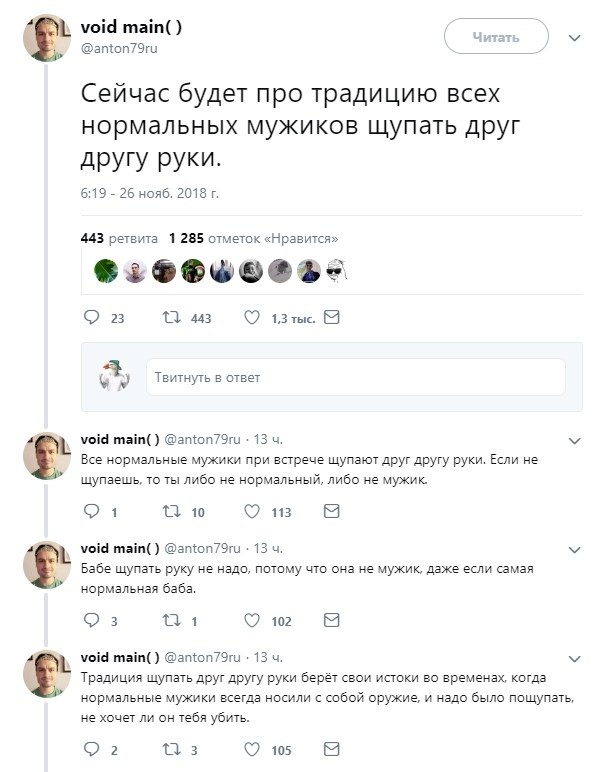This screenshot has height=772, width=602.
Task: Open the @anton79ru profile handle in header
Action: tap(113, 47)
